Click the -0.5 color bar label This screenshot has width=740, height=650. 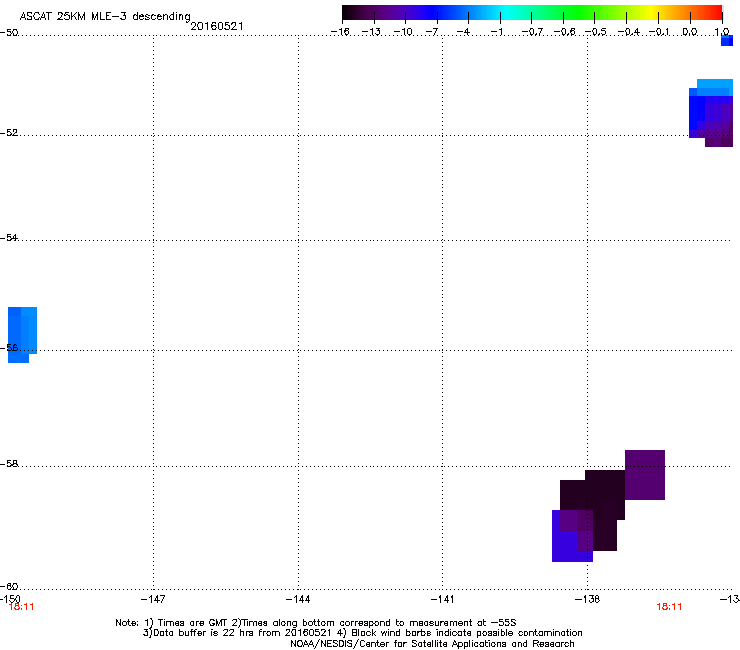(596, 32)
